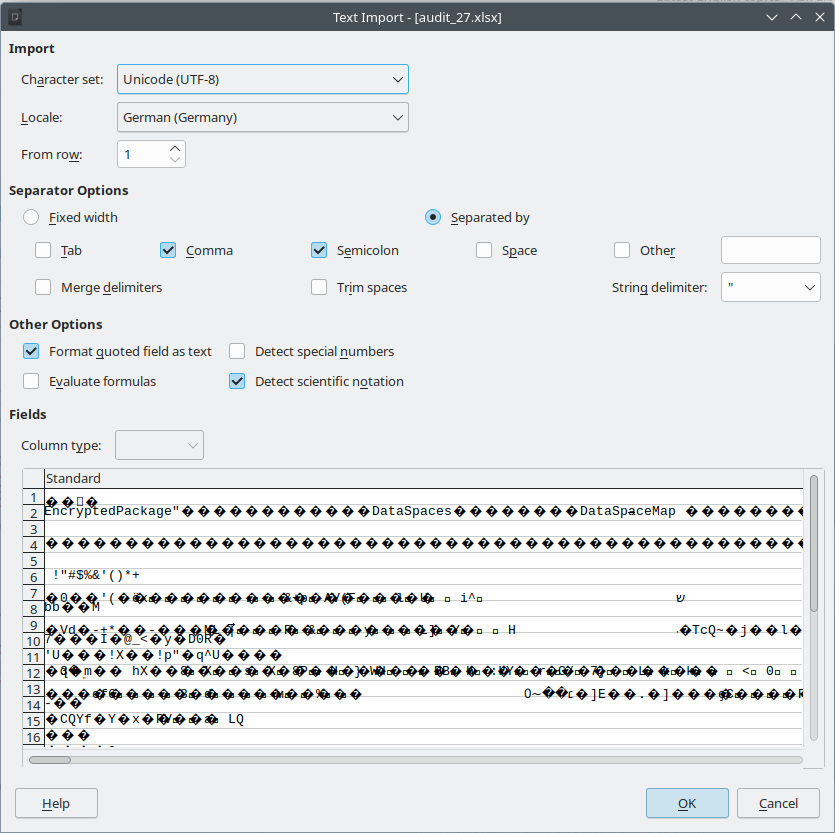Click row number 6 in preview
This screenshot has width=835, height=833.
(x=34, y=577)
